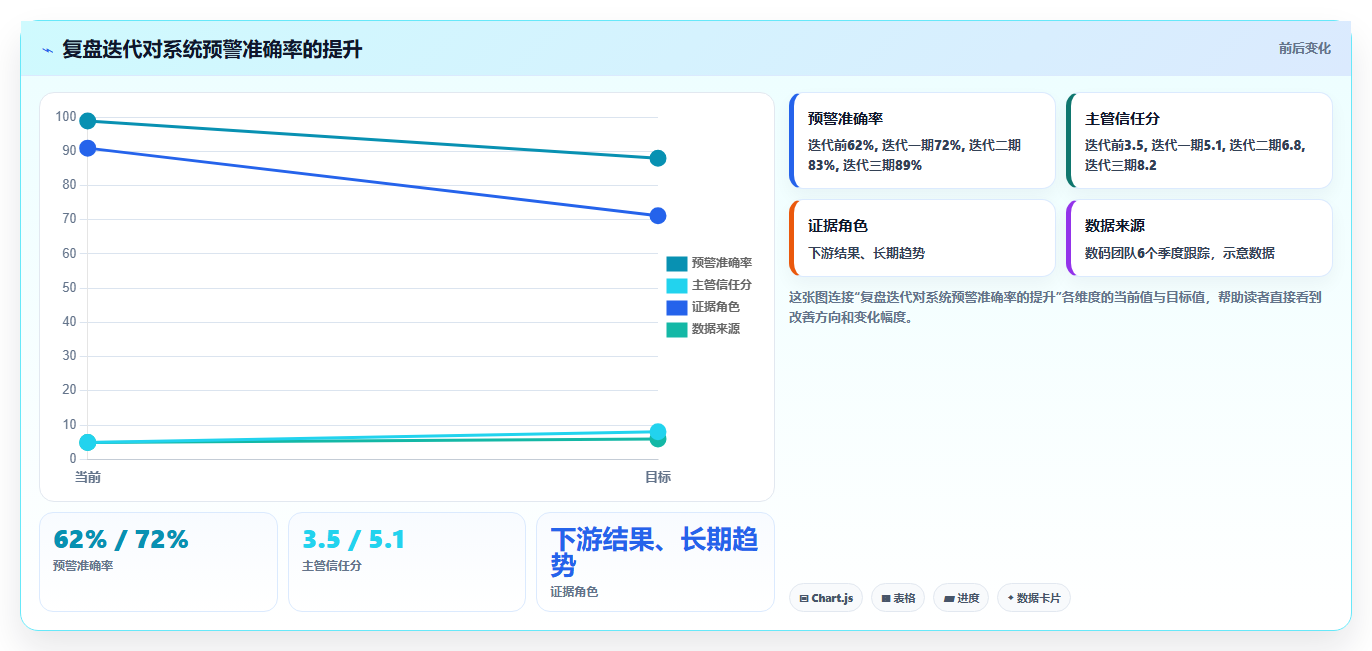The image size is (1372, 651).
Task: Click the 50 y-axis tick label
Action: click(69, 288)
